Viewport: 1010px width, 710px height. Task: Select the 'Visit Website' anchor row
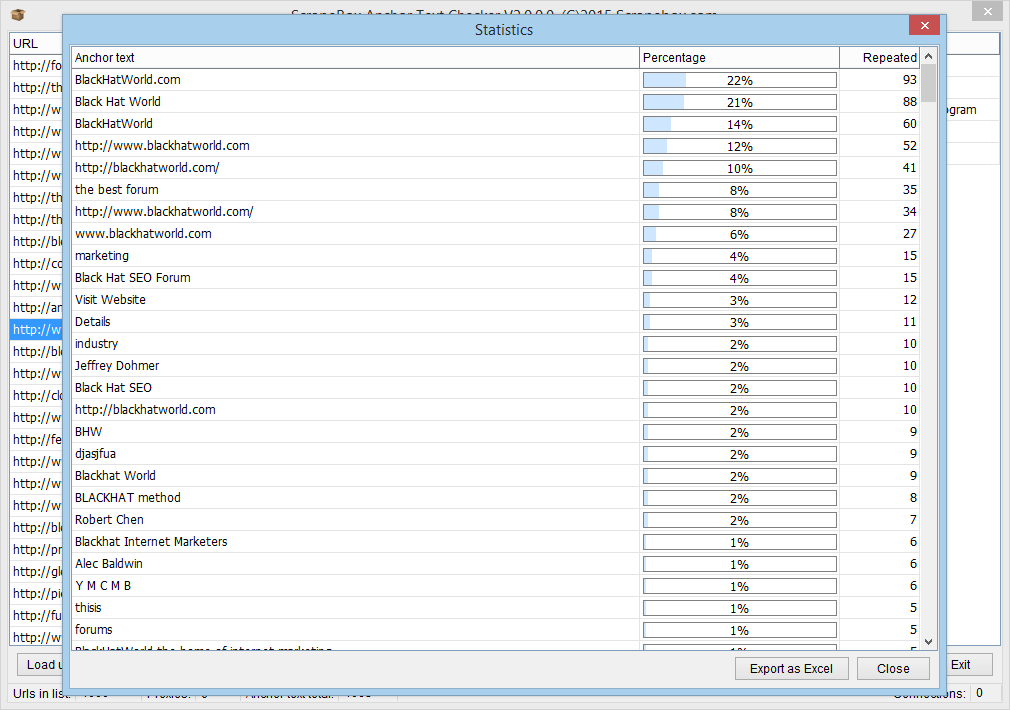[x=495, y=300]
